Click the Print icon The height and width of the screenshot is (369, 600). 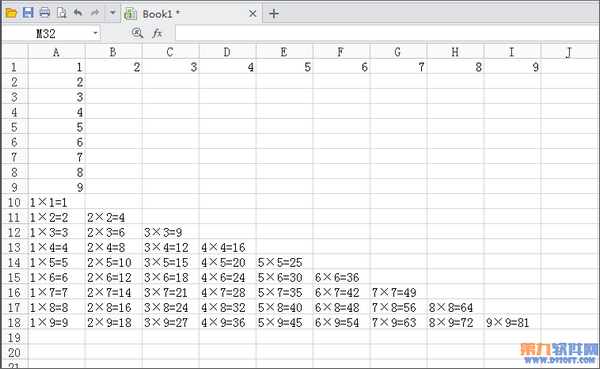click(45, 13)
